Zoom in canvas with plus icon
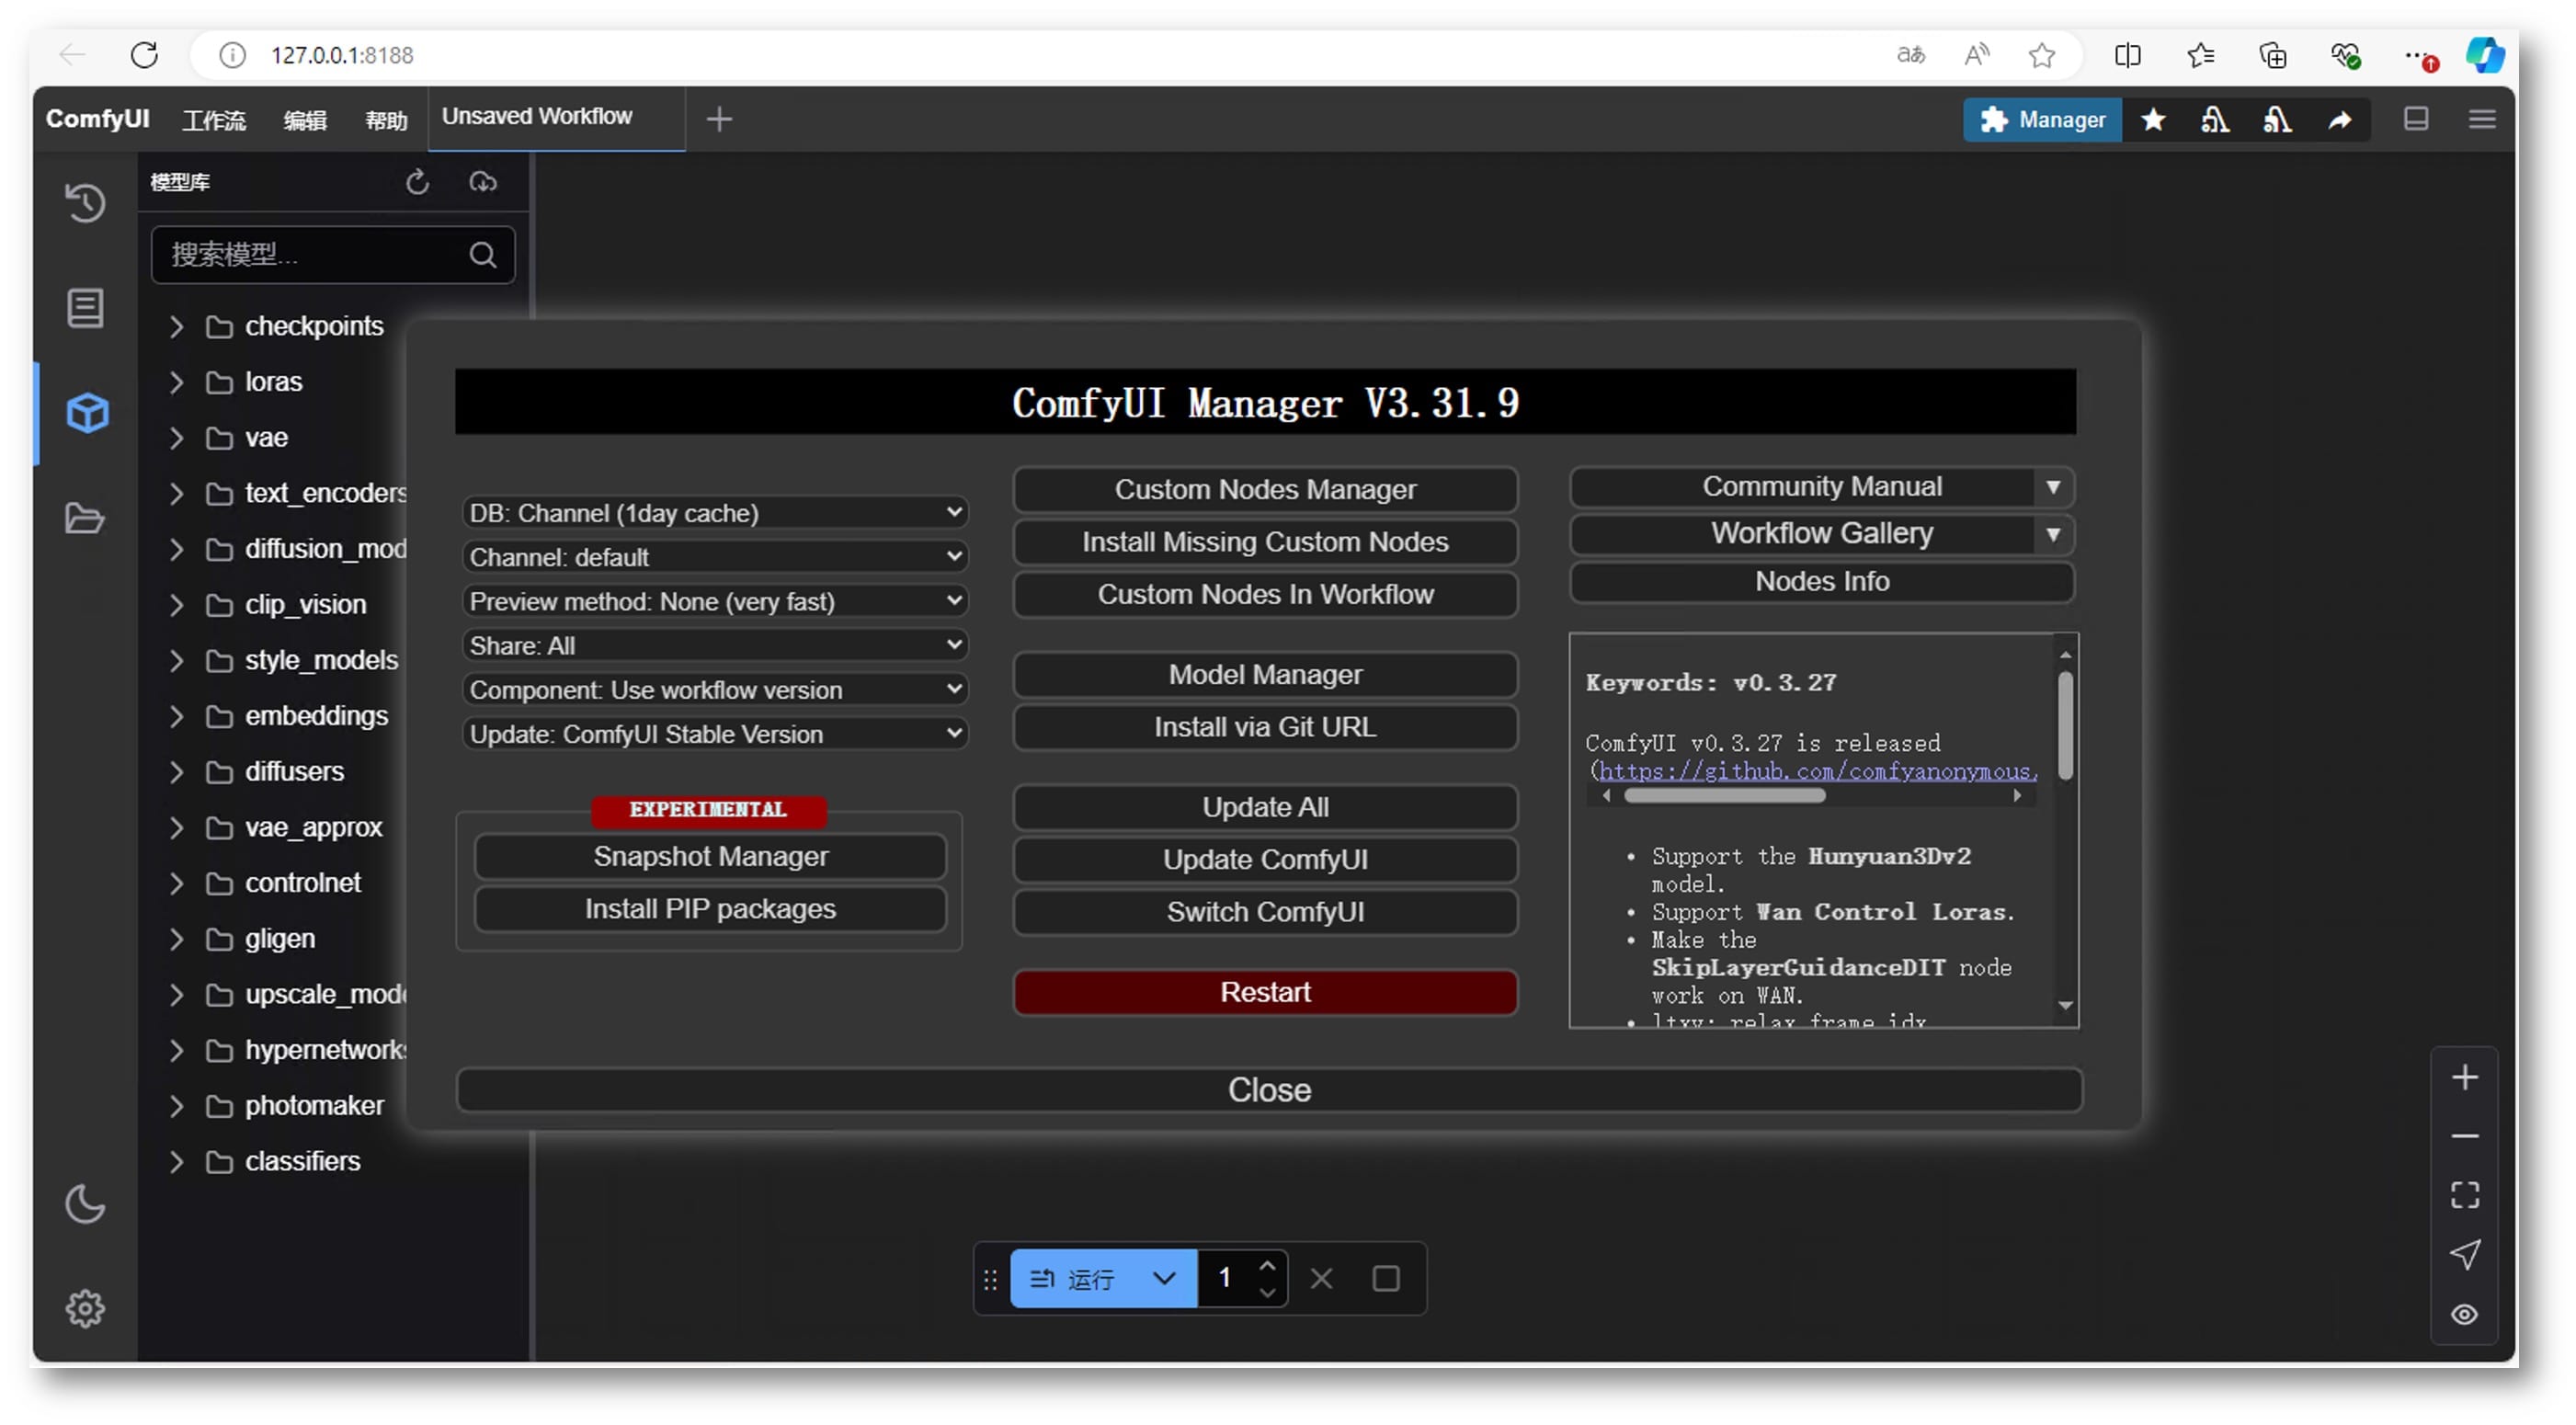 pyautogui.click(x=2464, y=1077)
